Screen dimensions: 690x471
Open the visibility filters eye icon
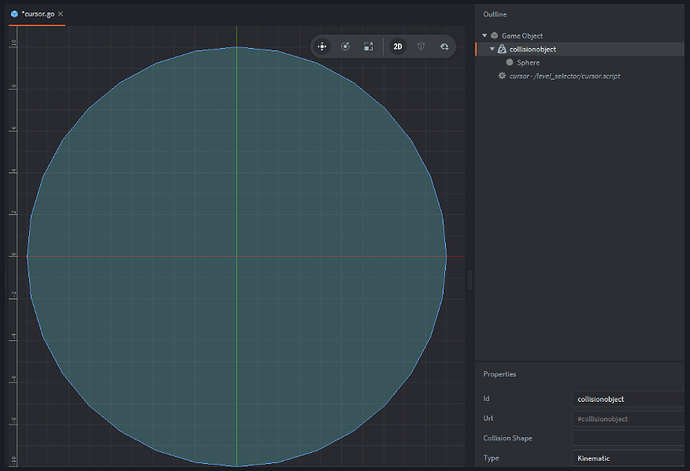click(x=444, y=47)
